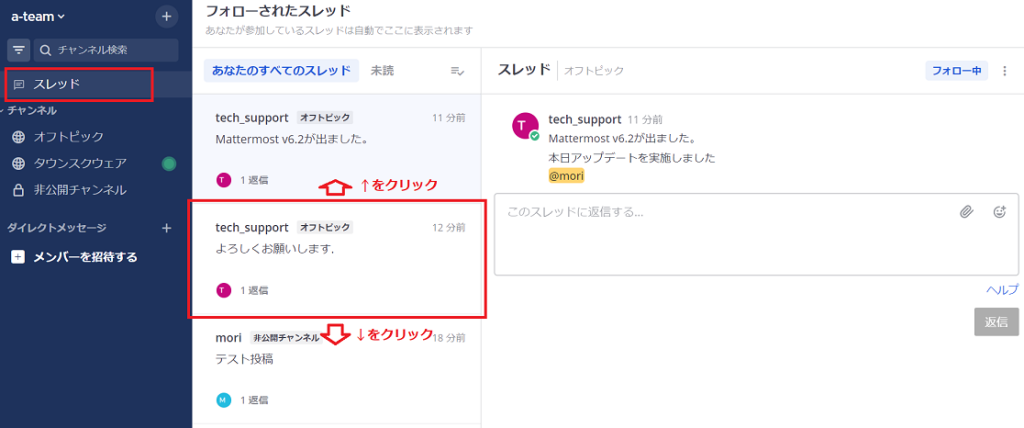The width and height of the screenshot is (1024, 428).
Task: Click the 返信 reply button
Action: tap(997, 322)
